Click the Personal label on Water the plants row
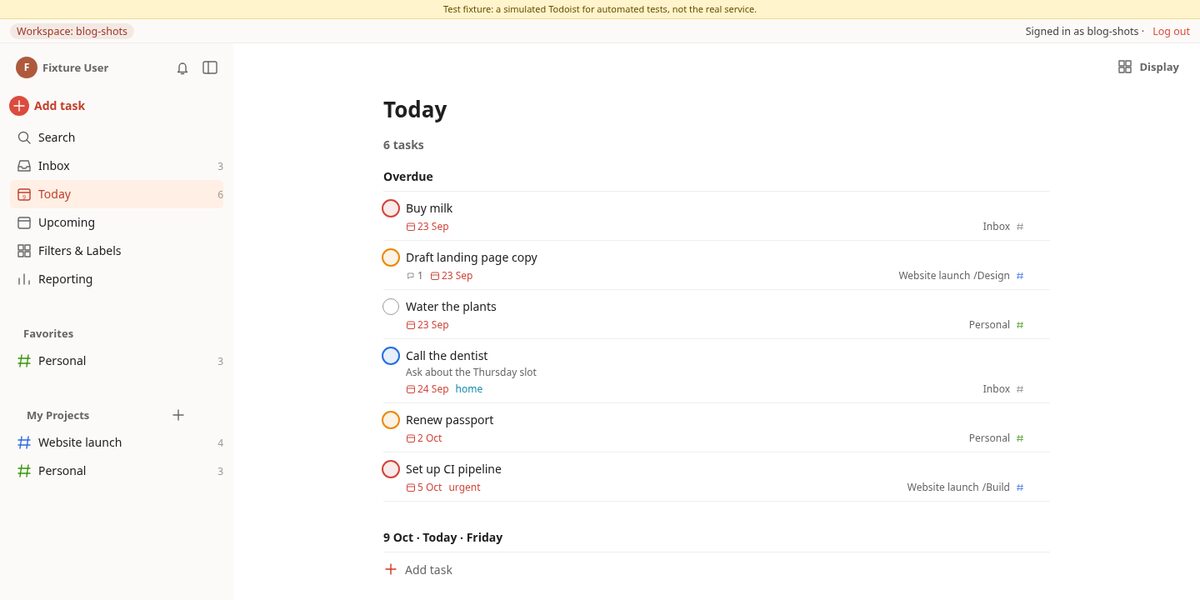This screenshot has width=1200, height=600. click(x=989, y=325)
